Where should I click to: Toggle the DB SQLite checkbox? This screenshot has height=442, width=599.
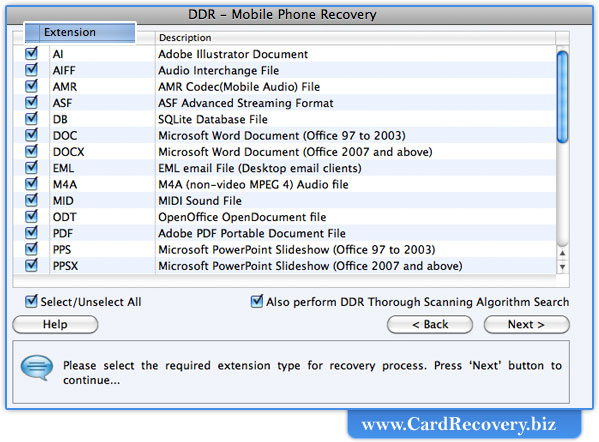(31, 118)
